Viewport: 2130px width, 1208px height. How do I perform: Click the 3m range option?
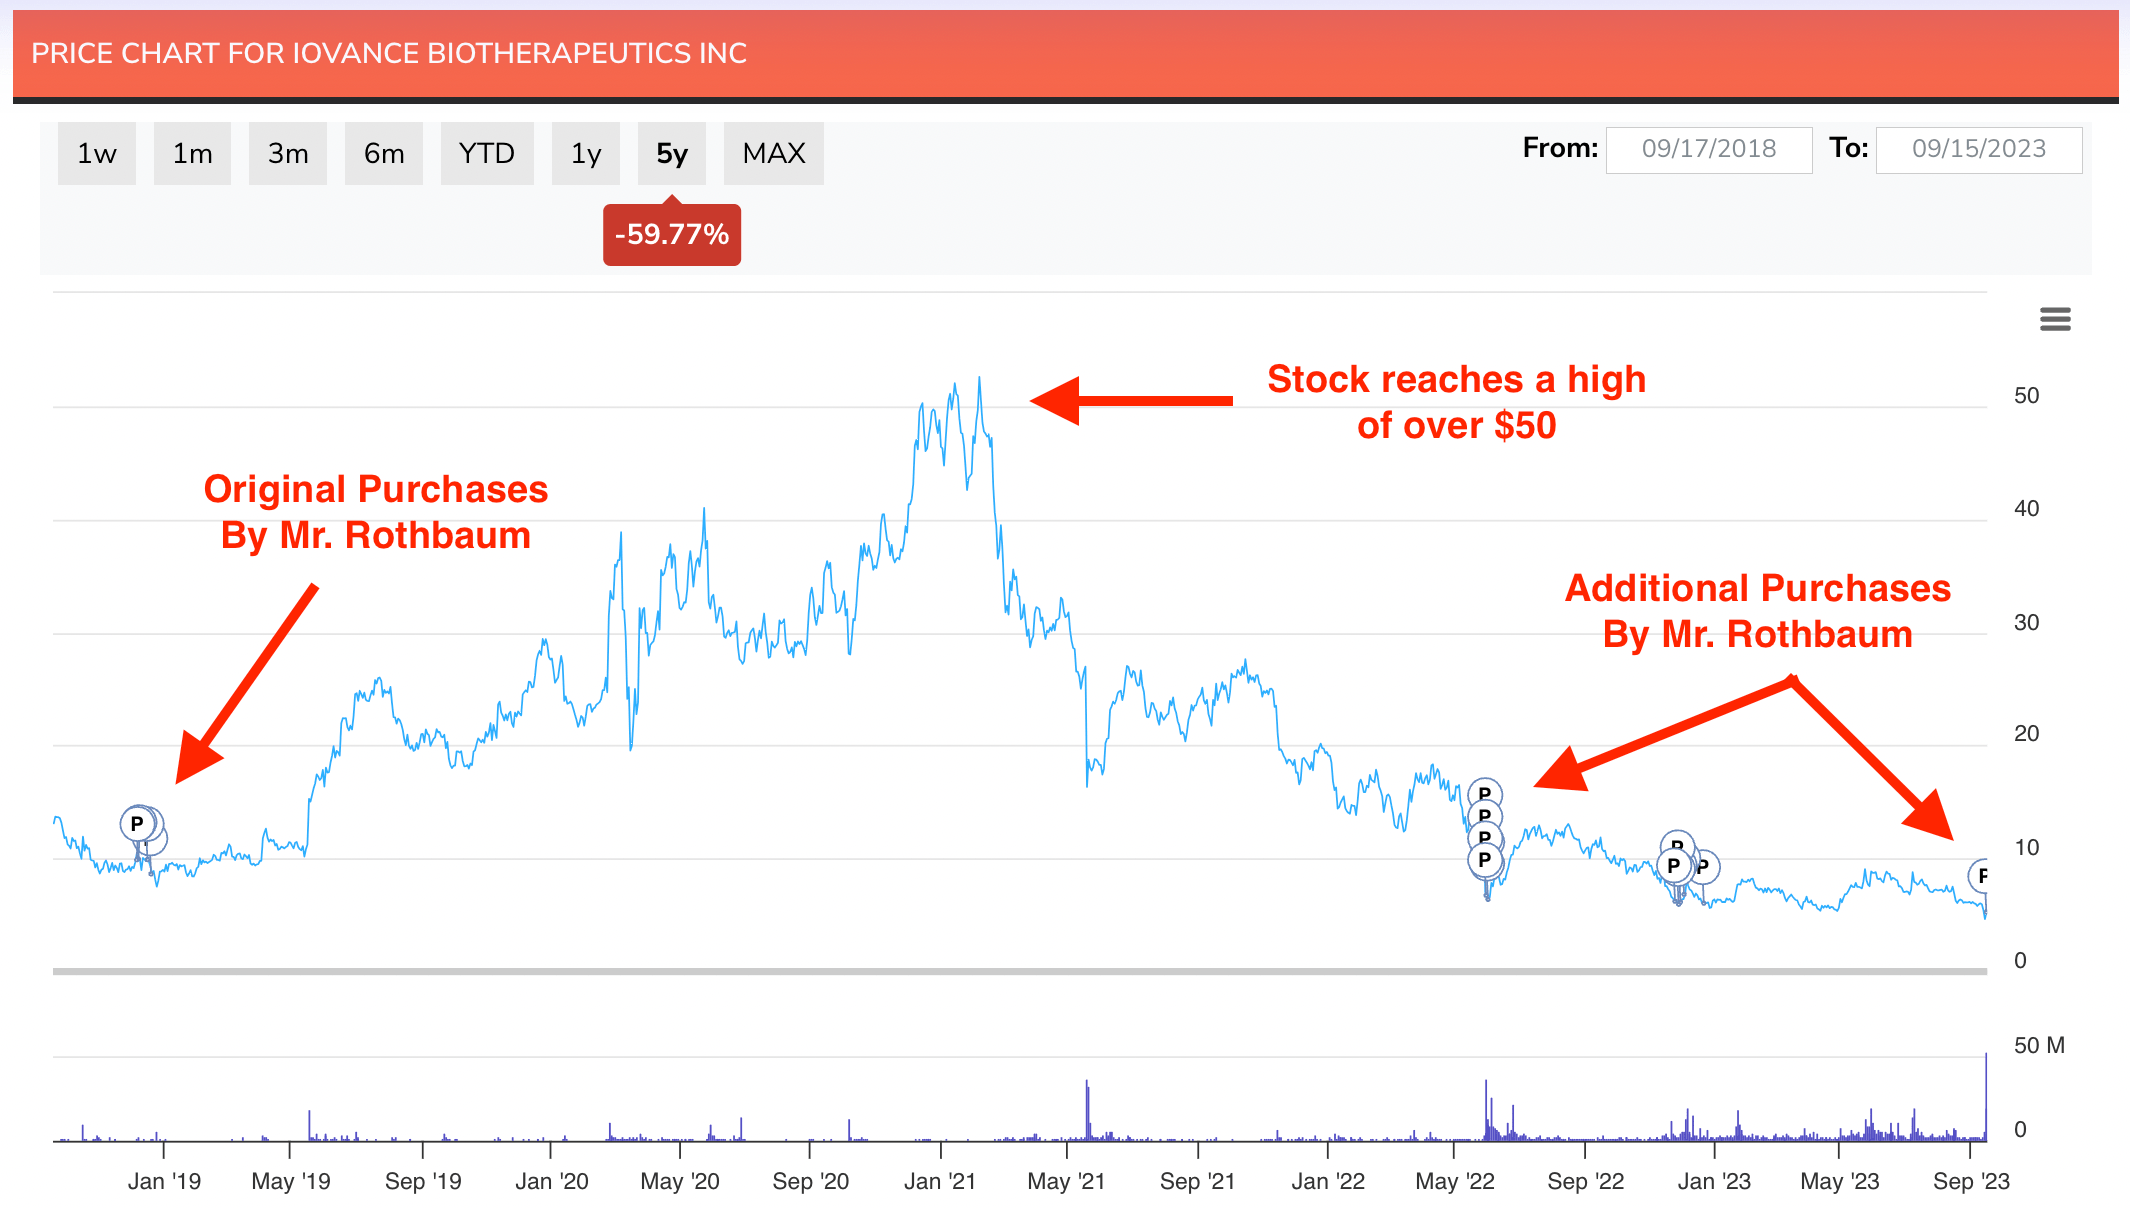(287, 153)
